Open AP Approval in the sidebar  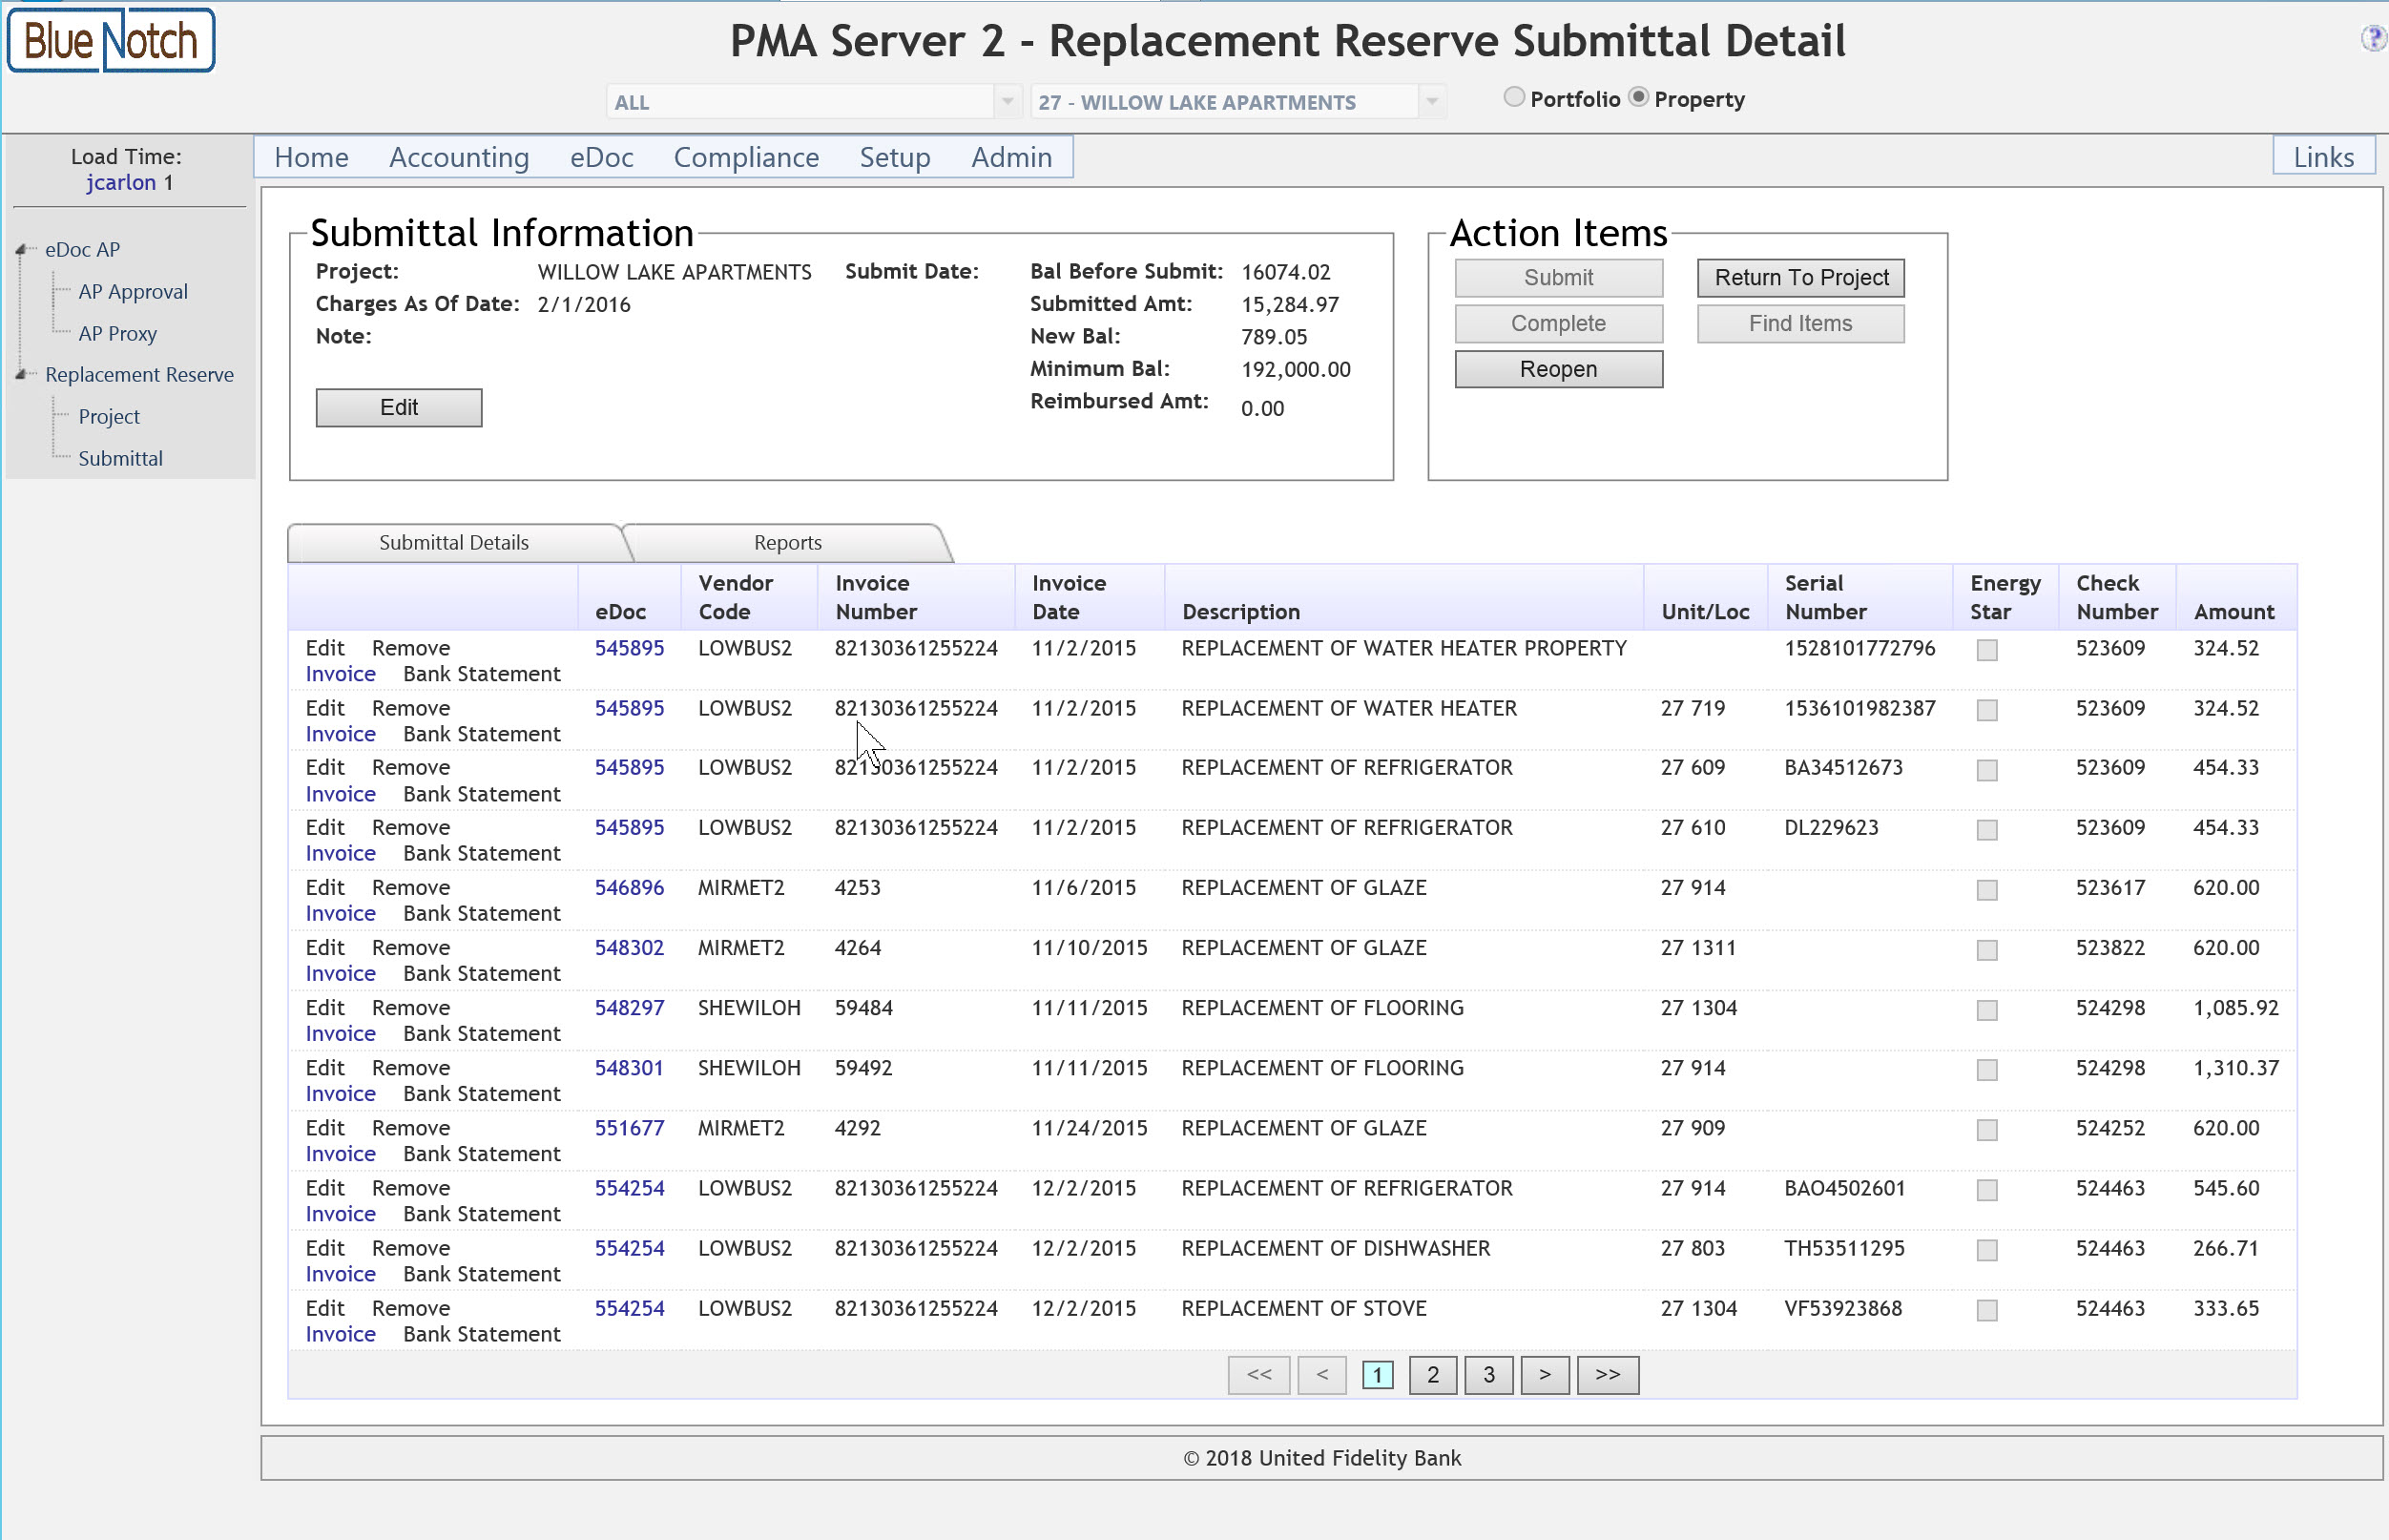point(133,292)
